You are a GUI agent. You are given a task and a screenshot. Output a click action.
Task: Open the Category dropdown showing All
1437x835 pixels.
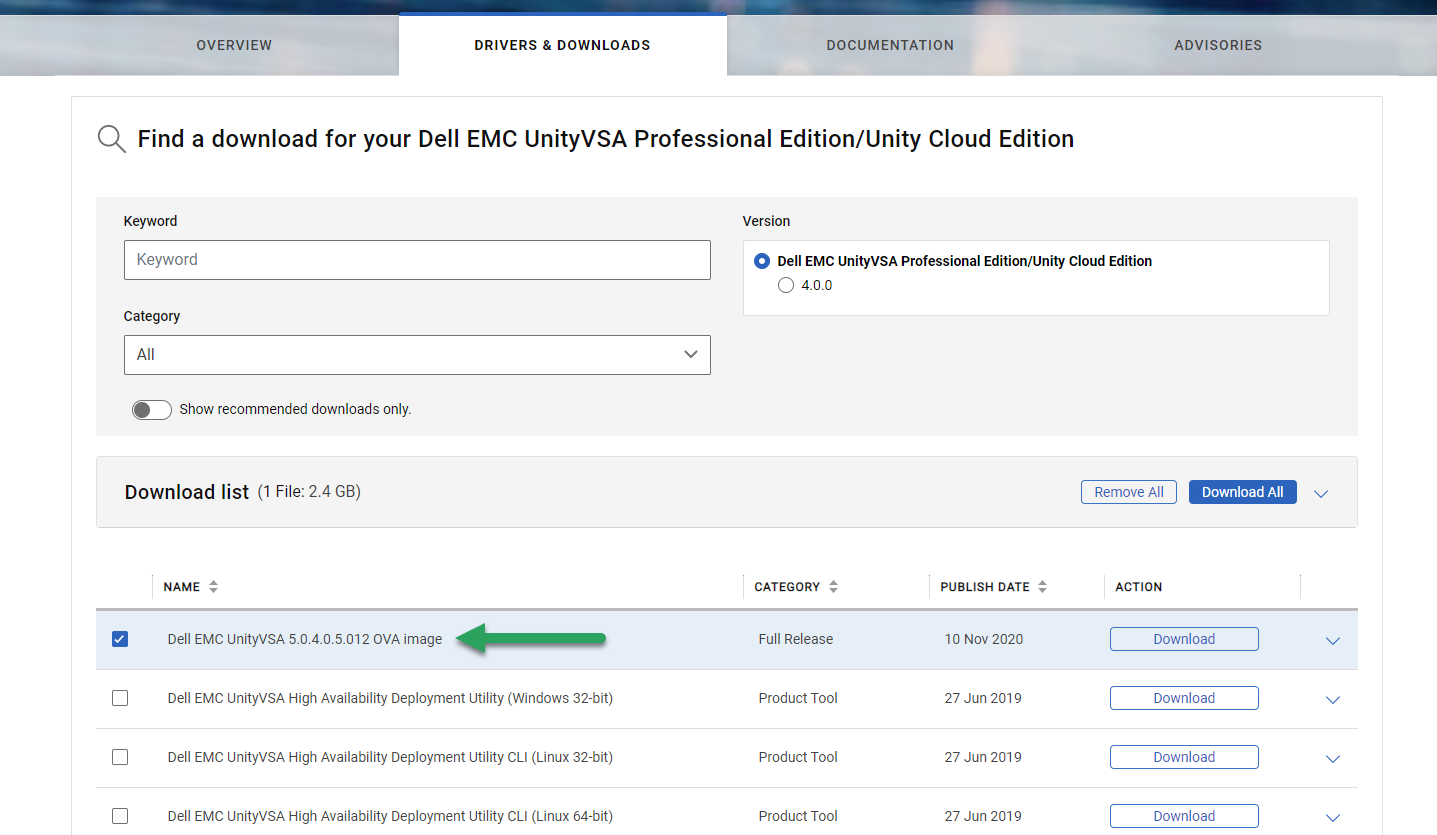[417, 355]
